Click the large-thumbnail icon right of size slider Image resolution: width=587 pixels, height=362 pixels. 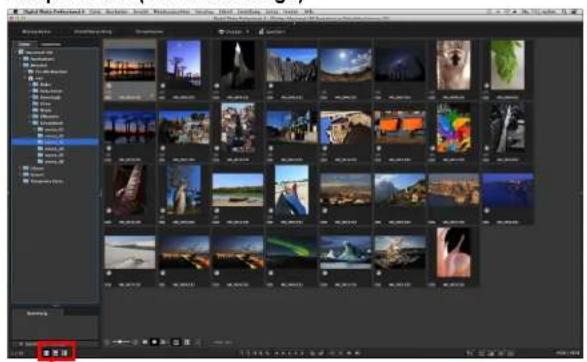[135, 342]
